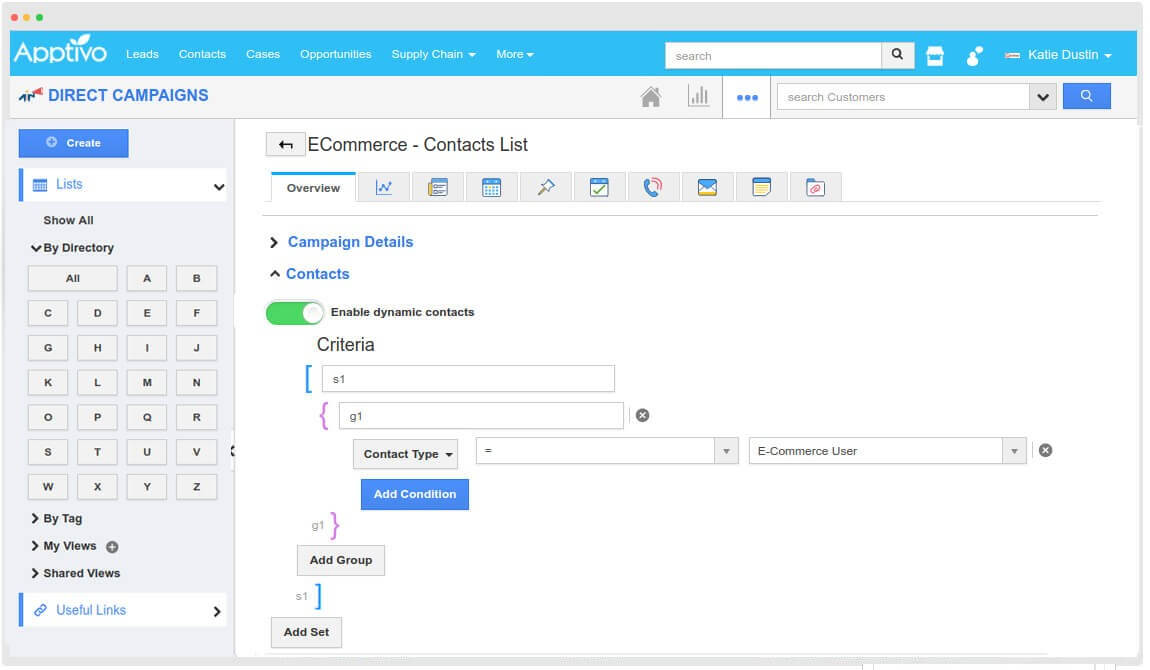Open the Contact Type field dropdown

[405, 453]
